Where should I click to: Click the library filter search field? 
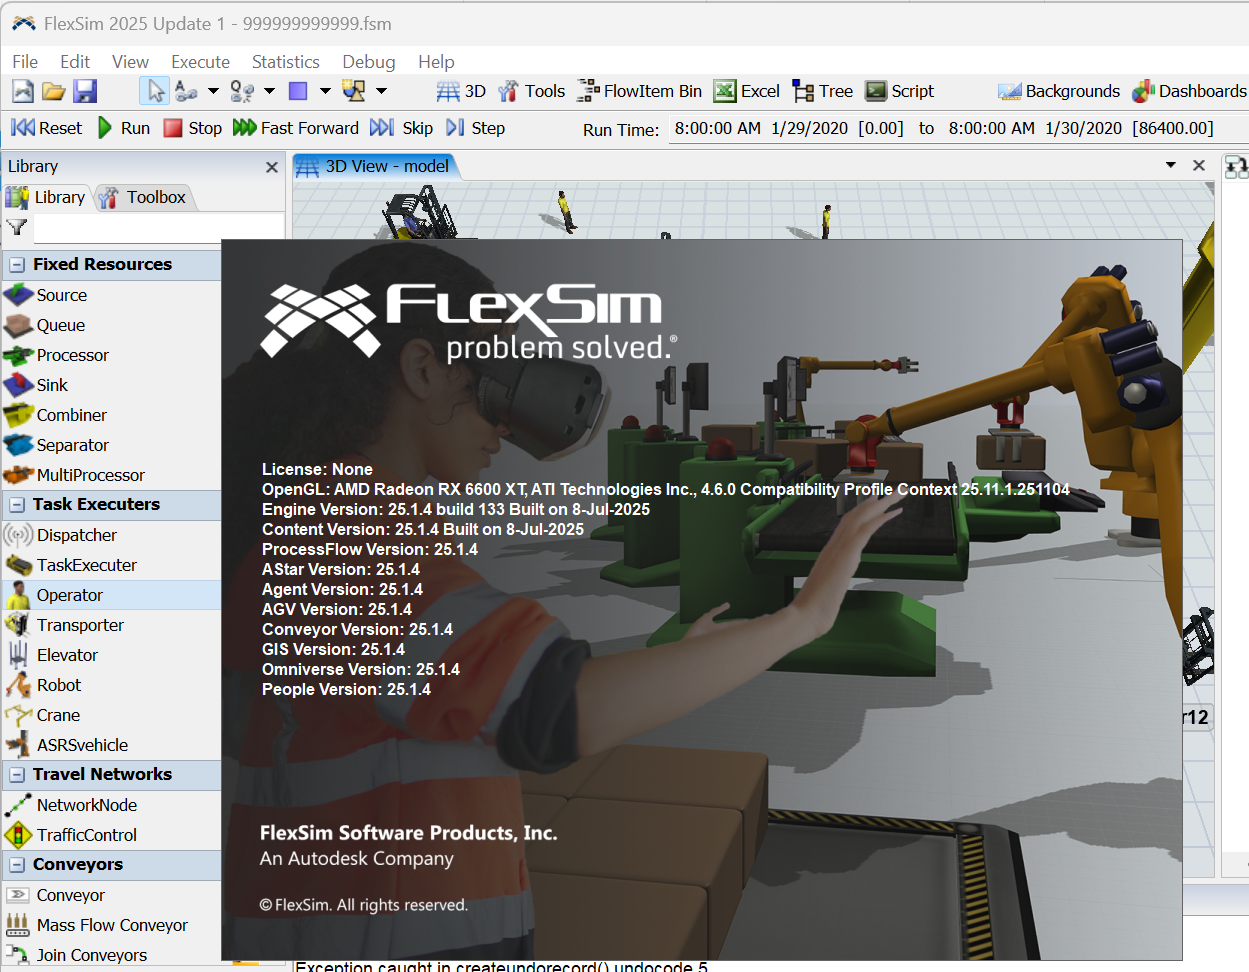tap(158, 228)
